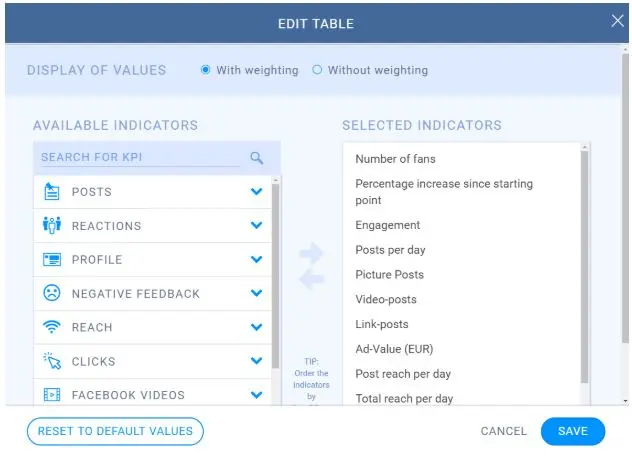This screenshot has height=465, width=632.
Task: Select the Without weighting radio option
Action: click(318, 70)
